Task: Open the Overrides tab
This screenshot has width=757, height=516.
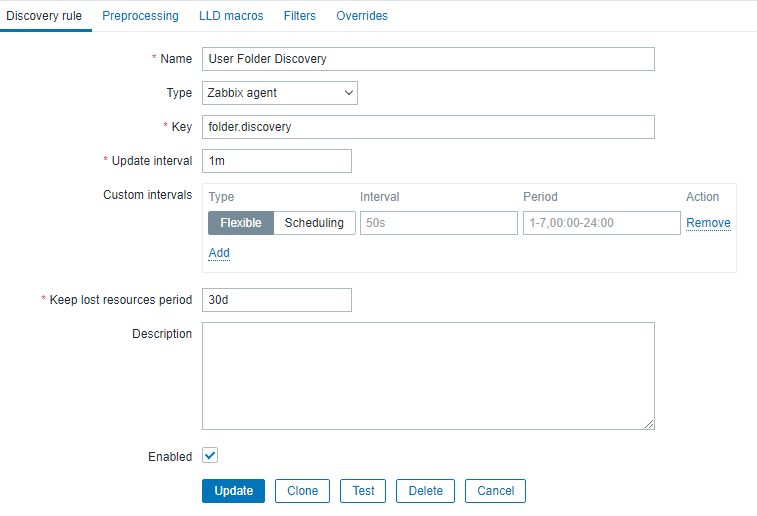Action: pyautogui.click(x=362, y=16)
